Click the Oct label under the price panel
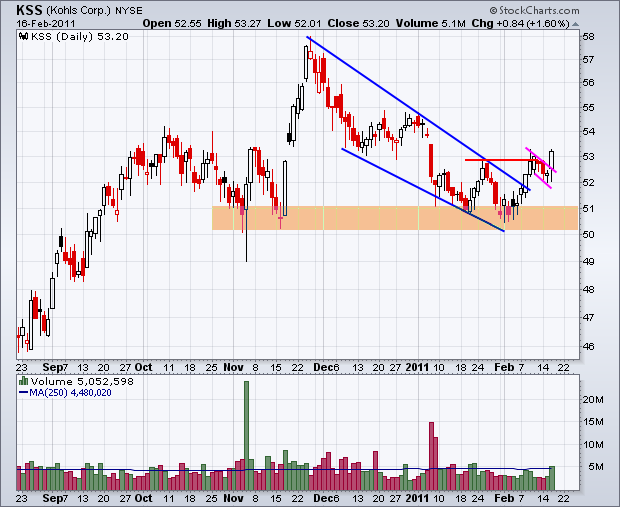The width and height of the screenshot is (620, 507). [x=143, y=367]
